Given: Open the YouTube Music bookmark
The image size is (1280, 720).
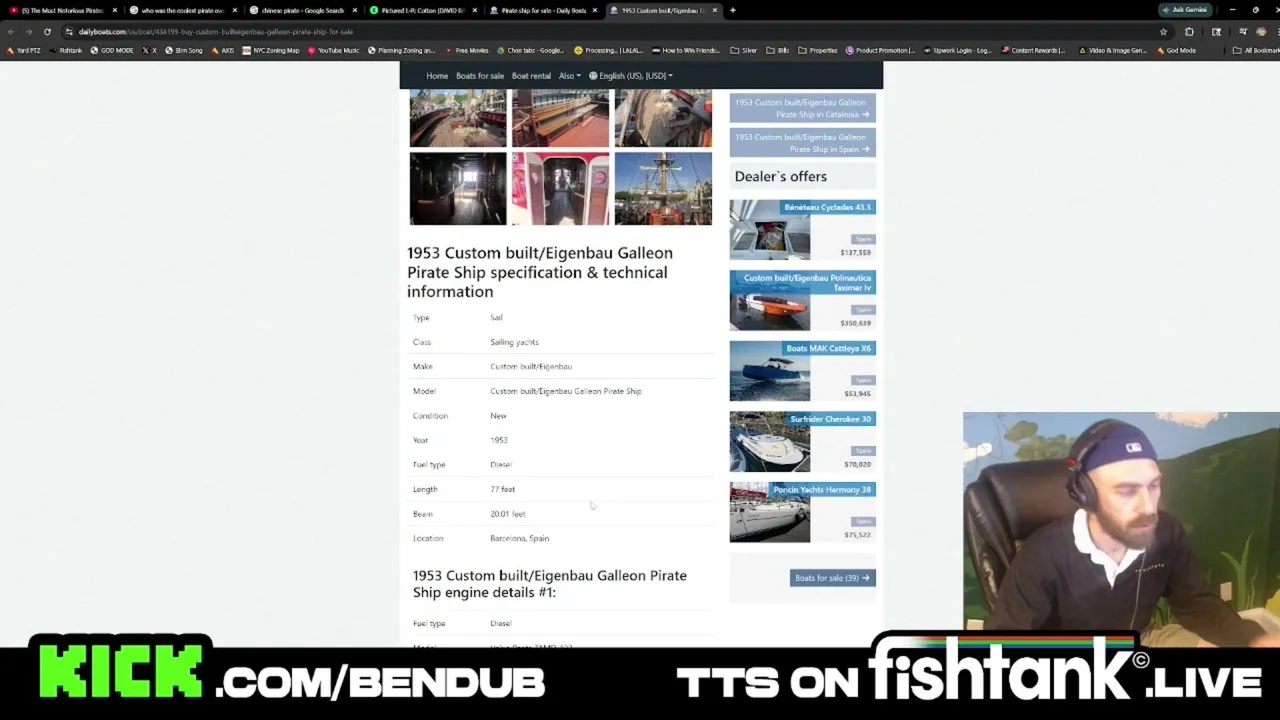Looking at the screenshot, I should point(333,50).
